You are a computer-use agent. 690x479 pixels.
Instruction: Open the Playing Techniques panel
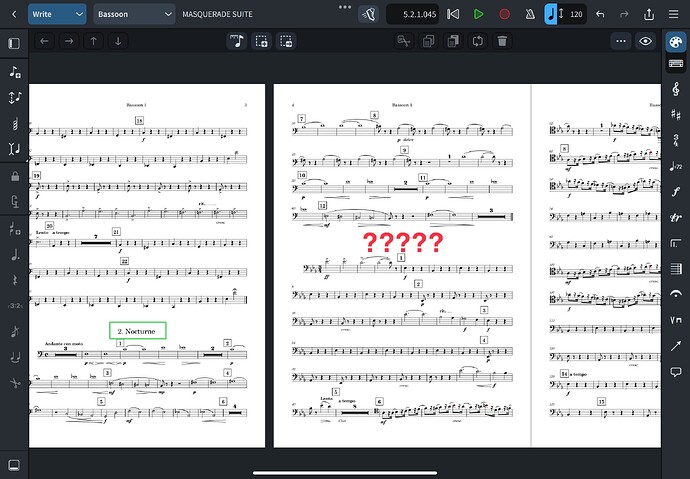pyautogui.click(x=675, y=320)
